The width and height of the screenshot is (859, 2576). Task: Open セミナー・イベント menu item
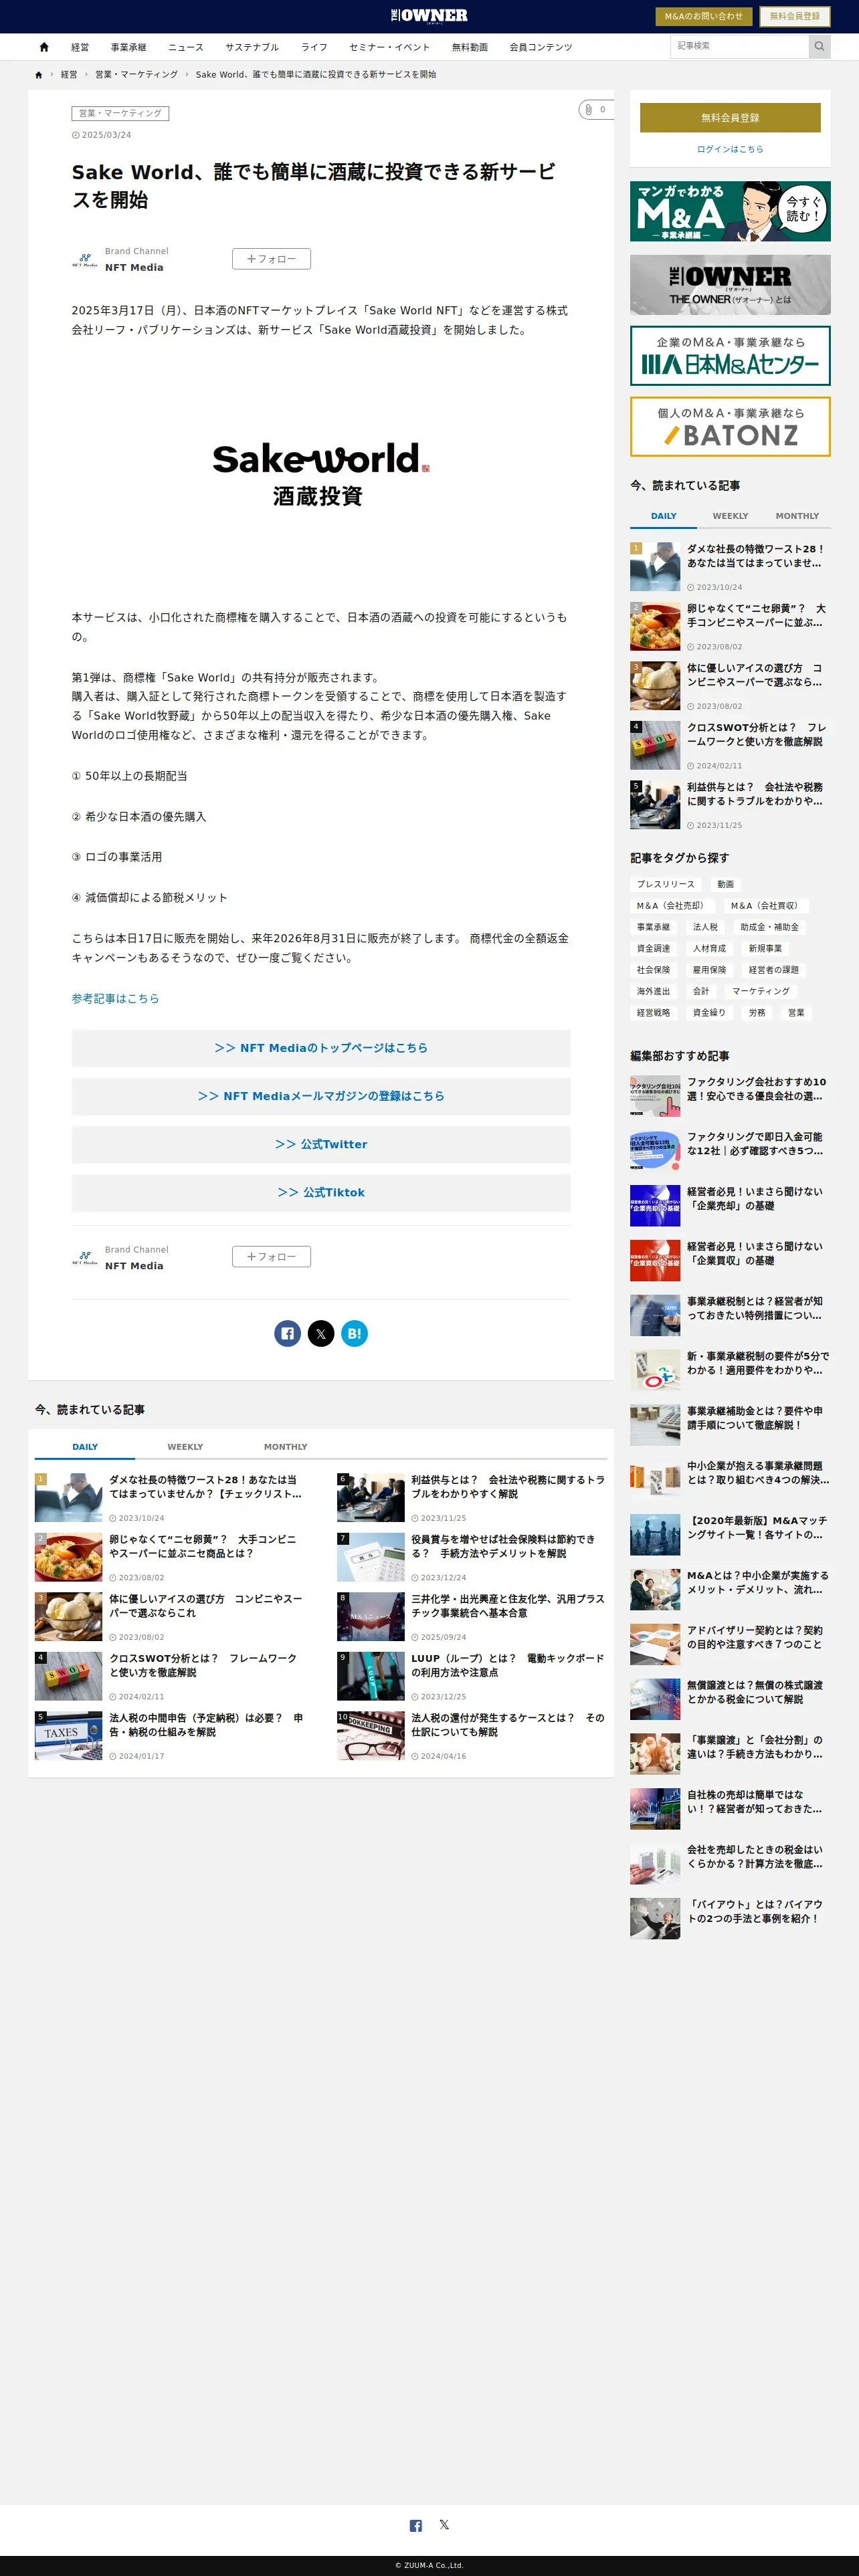pos(389,47)
